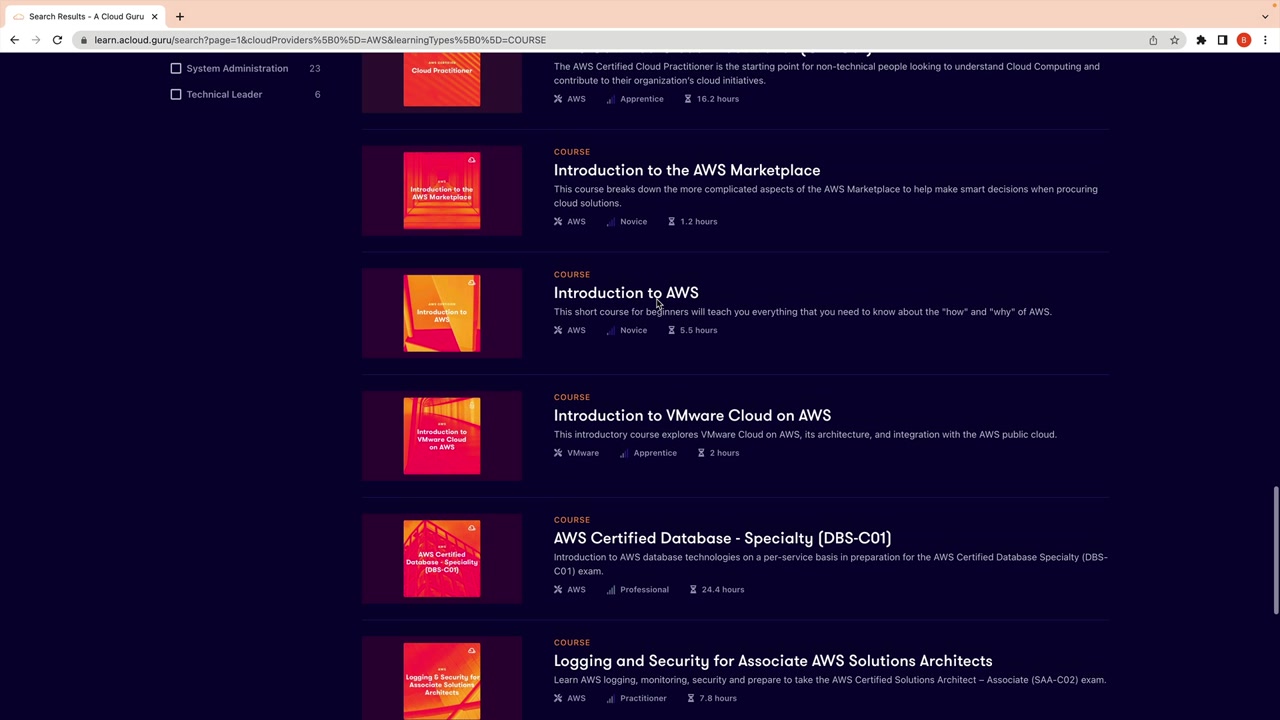
Task: Click 'Apprentice' level on the VMware course
Action: (655, 453)
